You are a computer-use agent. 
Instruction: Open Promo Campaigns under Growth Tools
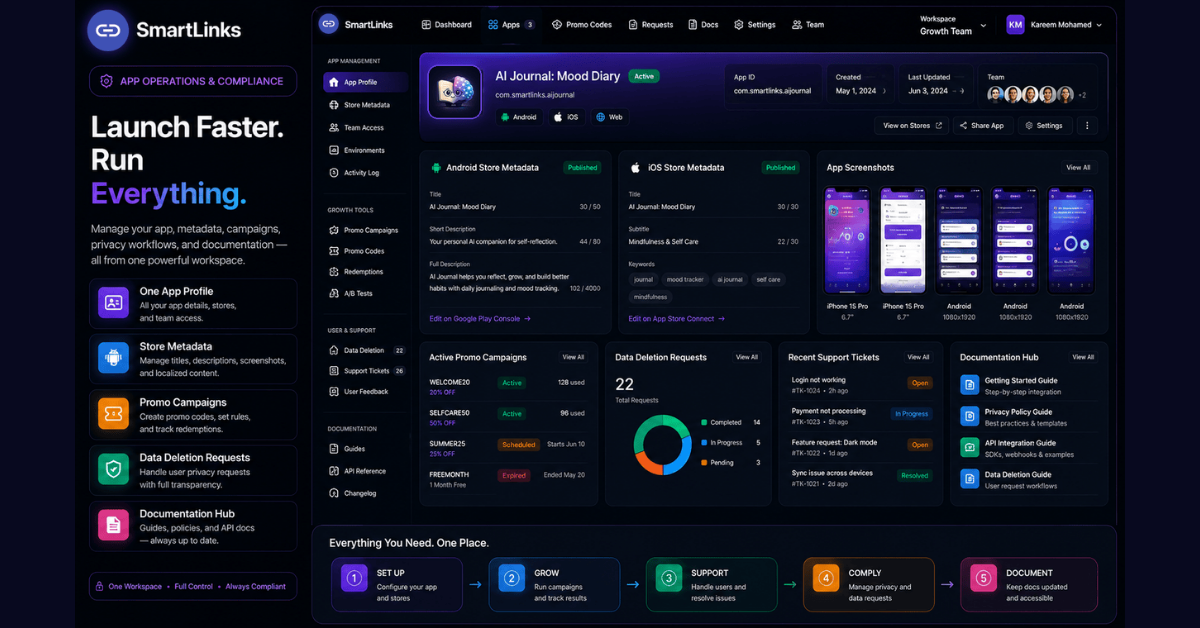point(365,230)
